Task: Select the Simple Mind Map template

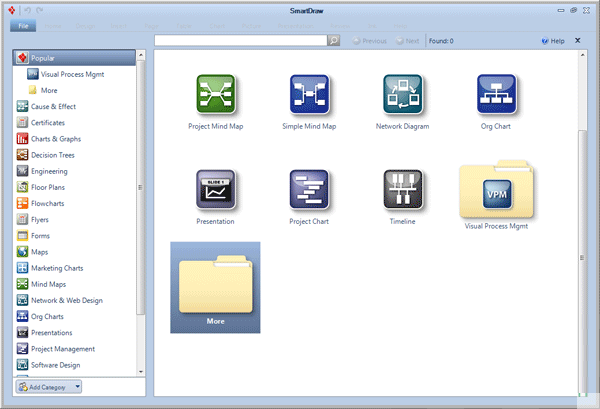Action: tap(310, 96)
